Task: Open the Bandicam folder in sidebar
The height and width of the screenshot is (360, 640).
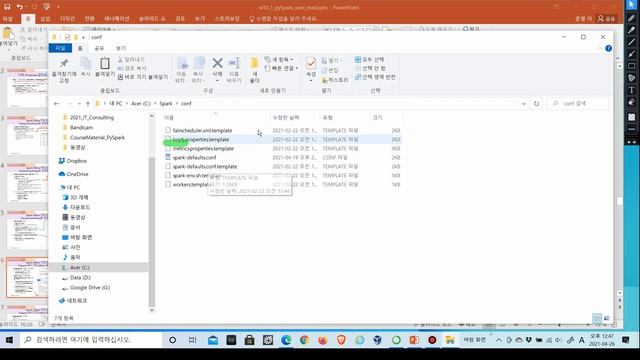Action: (x=81, y=127)
